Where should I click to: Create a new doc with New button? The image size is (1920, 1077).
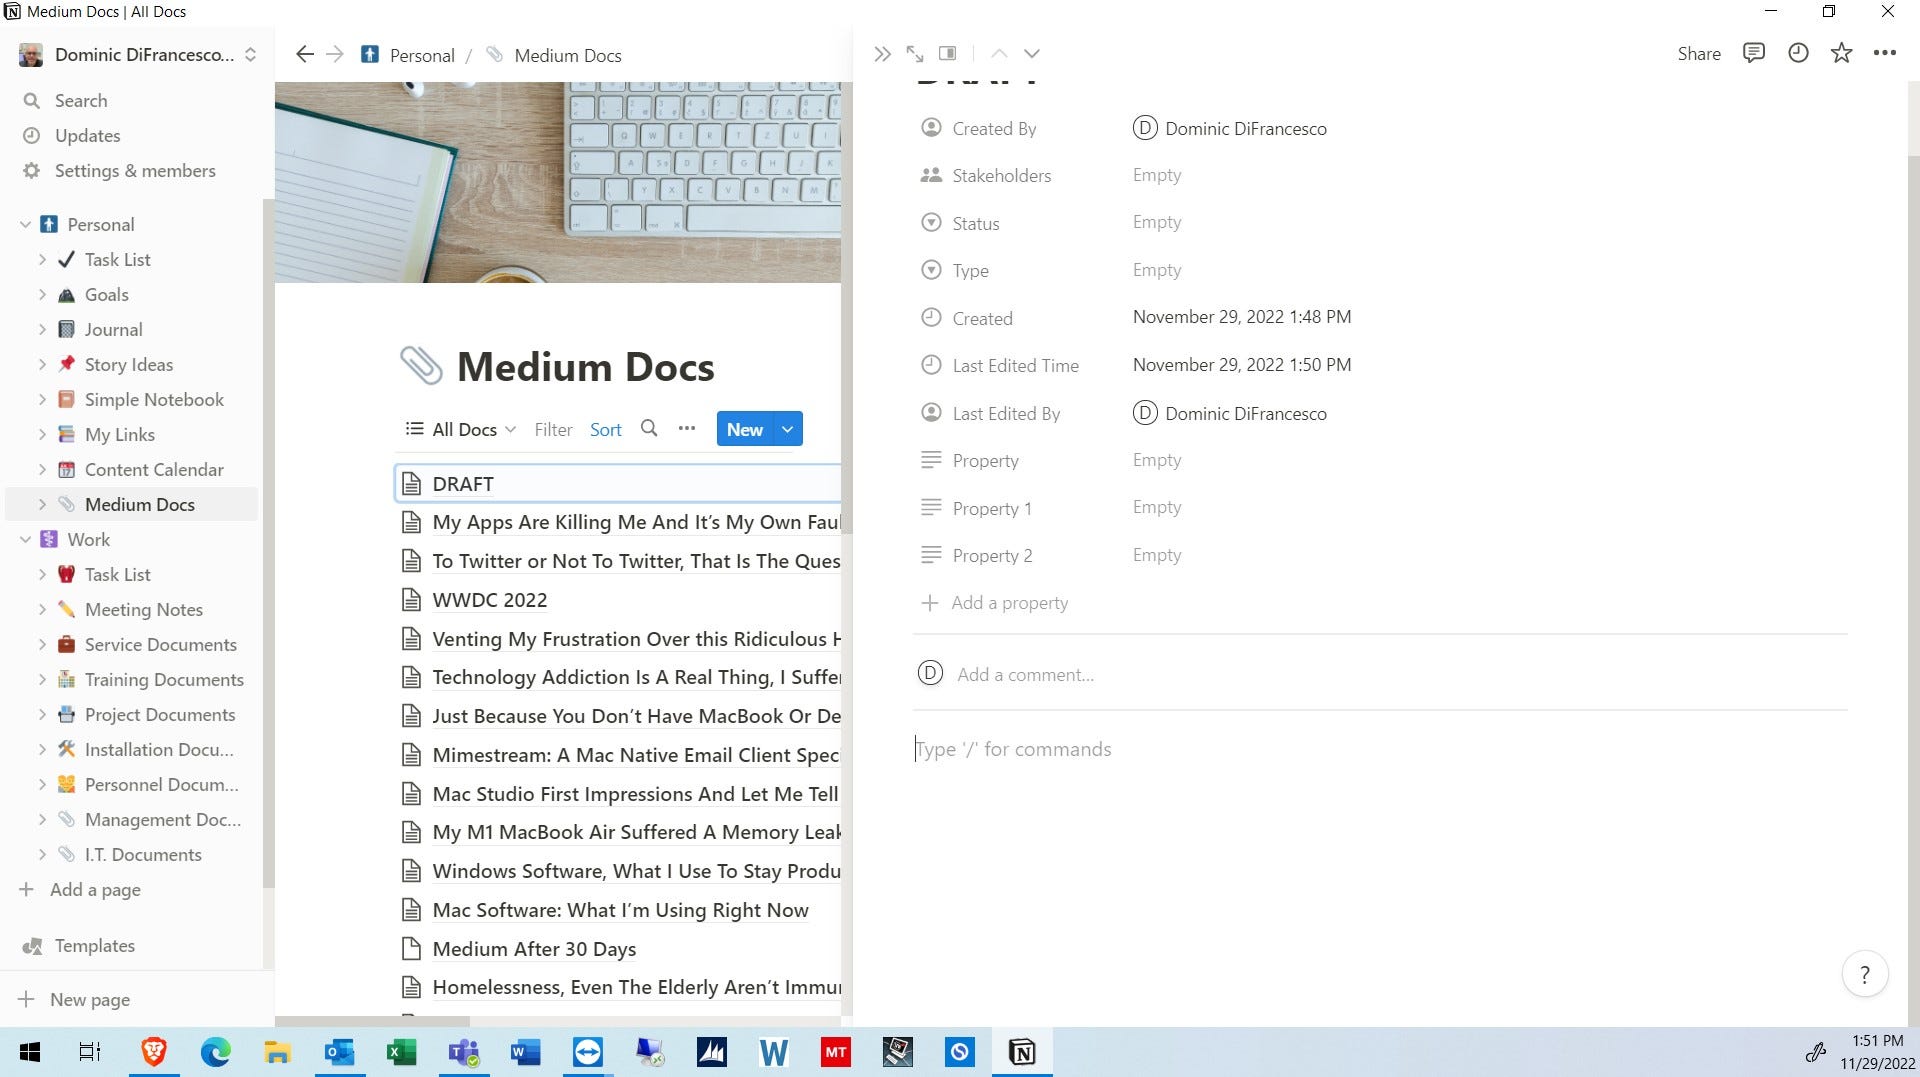(x=745, y=429)
